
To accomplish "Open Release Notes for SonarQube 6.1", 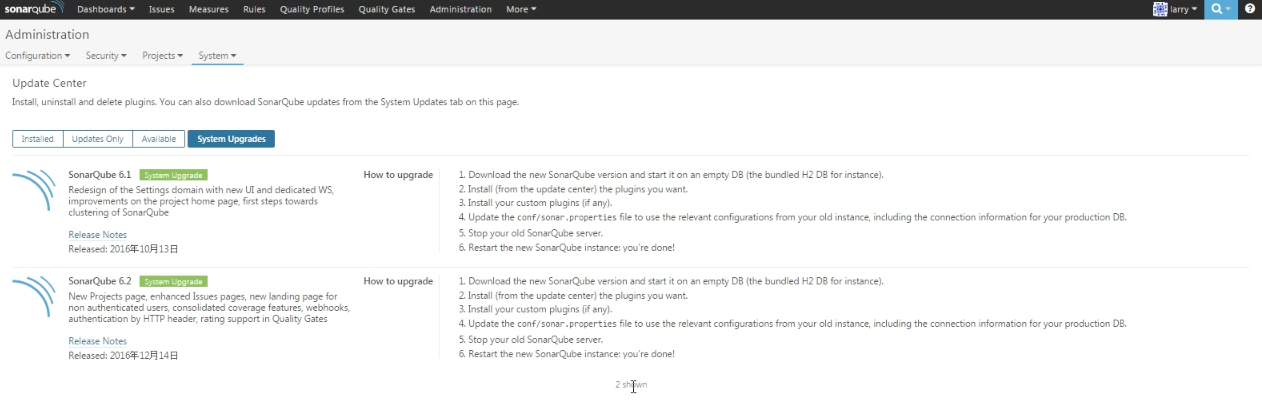I will point(97,235).
